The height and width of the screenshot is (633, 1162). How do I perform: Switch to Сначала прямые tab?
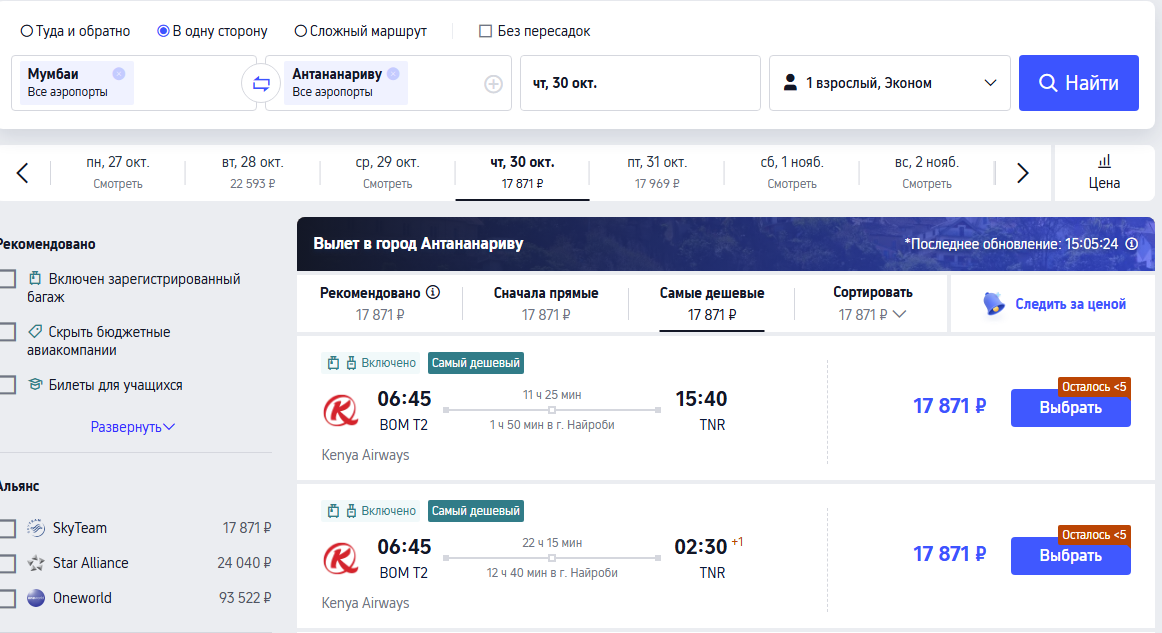[546, 303]
